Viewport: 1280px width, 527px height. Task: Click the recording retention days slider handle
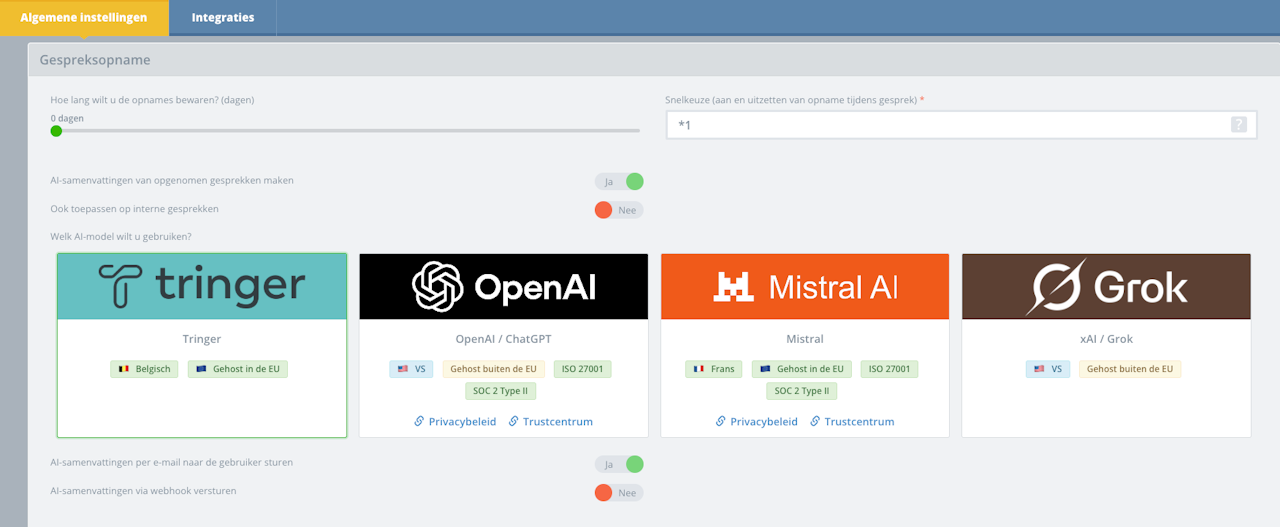56,130
